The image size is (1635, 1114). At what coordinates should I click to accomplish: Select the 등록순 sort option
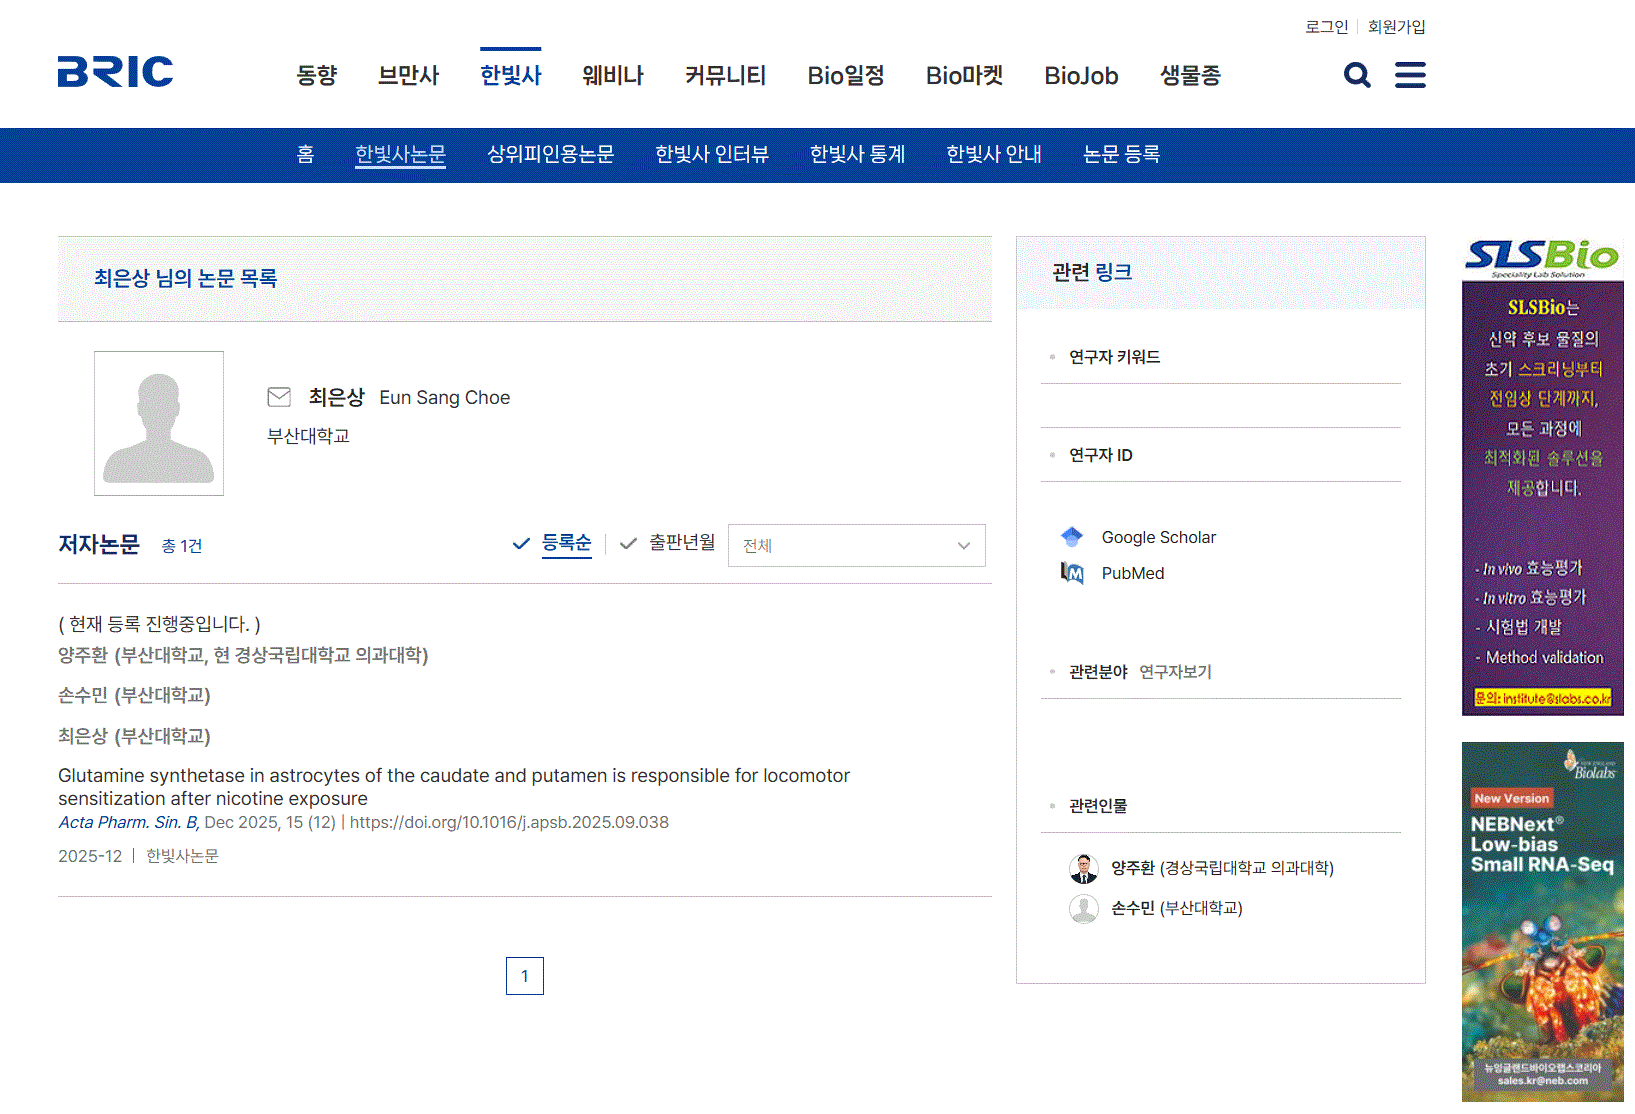click(x=566, y=543)
